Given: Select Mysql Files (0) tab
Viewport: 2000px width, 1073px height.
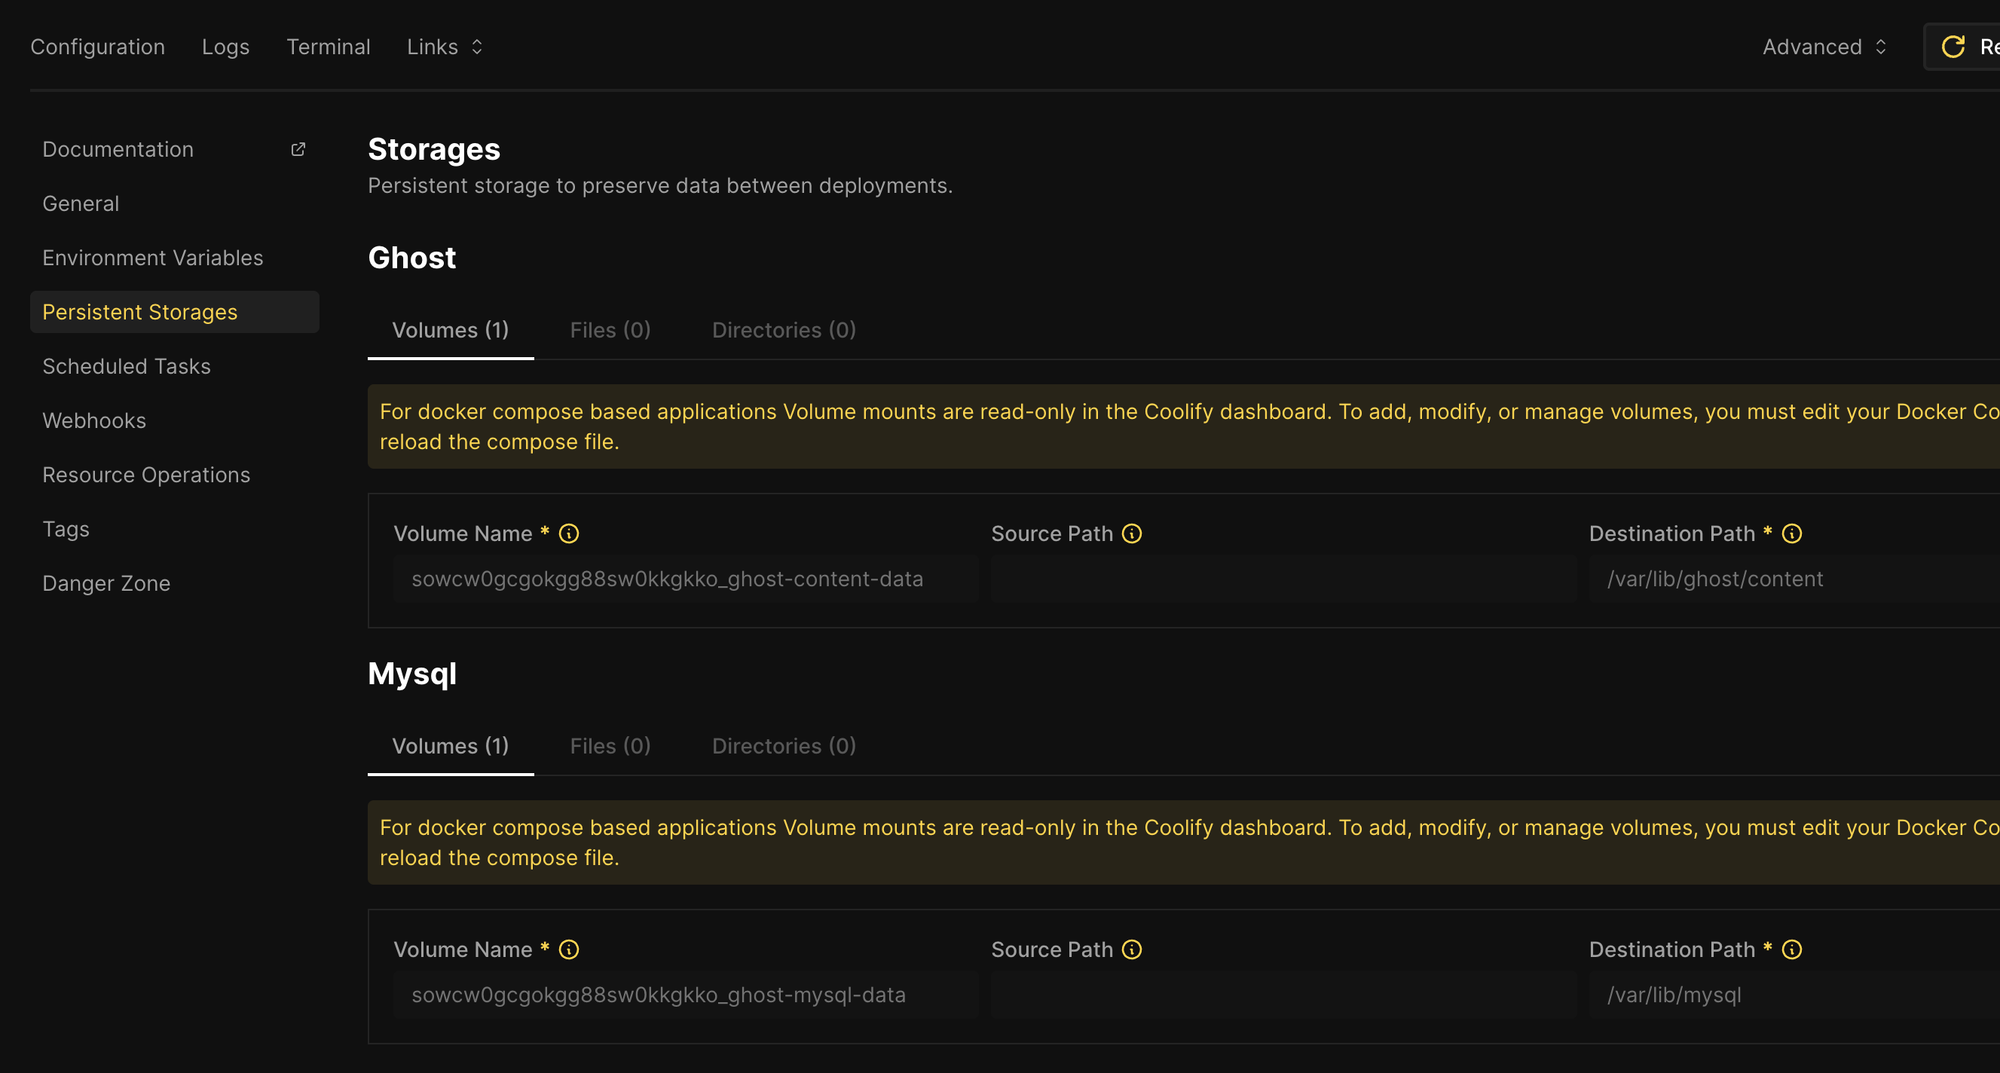Looking at the screenshot, I should (610, 746).
